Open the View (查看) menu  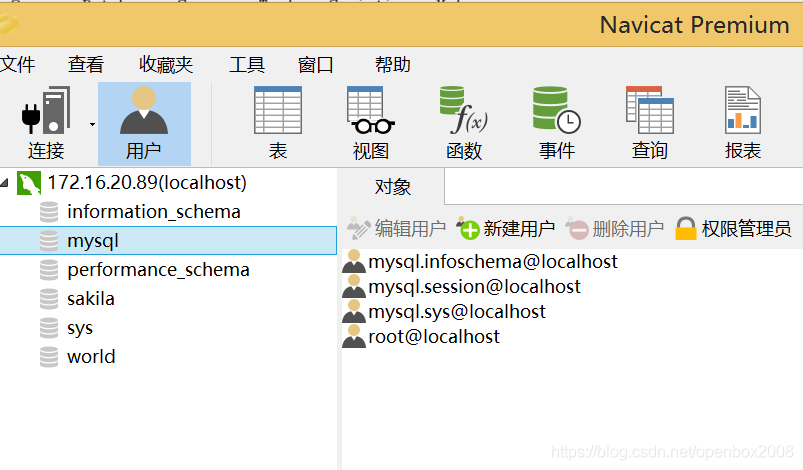click(86, 65)
